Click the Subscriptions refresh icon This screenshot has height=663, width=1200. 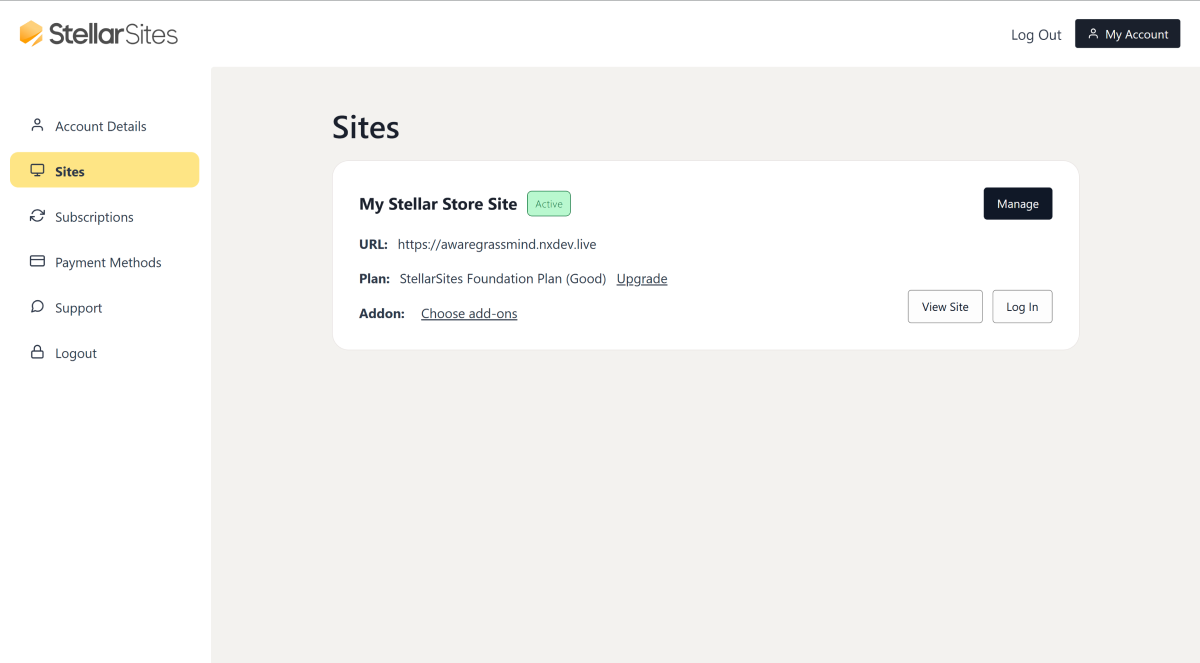(x=38, y=216)
